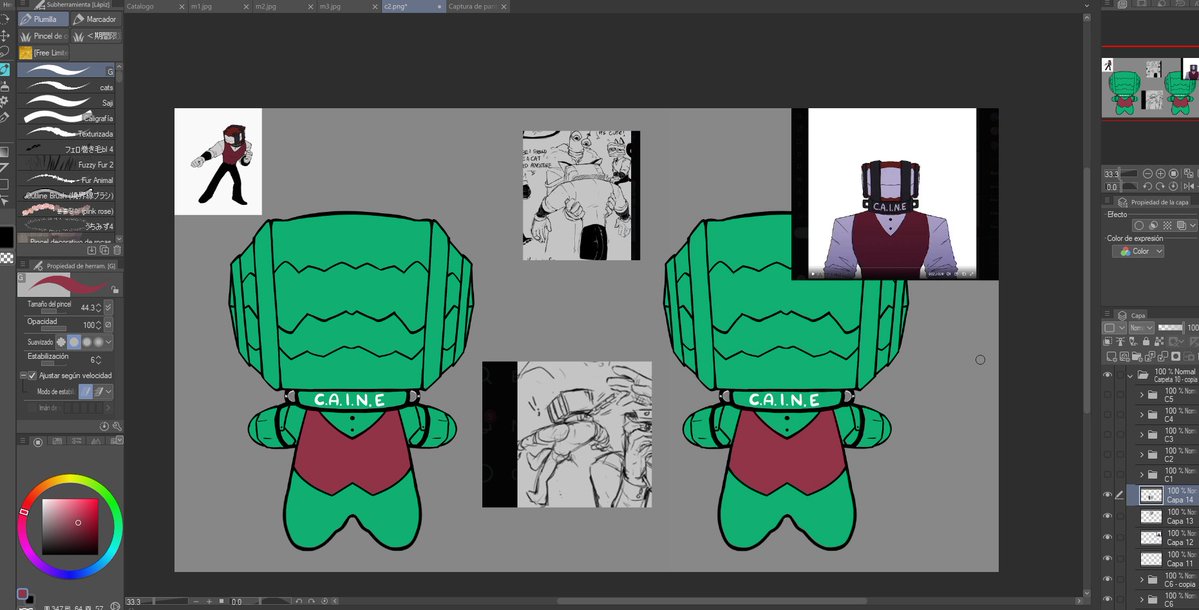This screenshot has width=1199, height=610.
Task: Choose the Fur Animal brush
Action: [x=66, y=180]
